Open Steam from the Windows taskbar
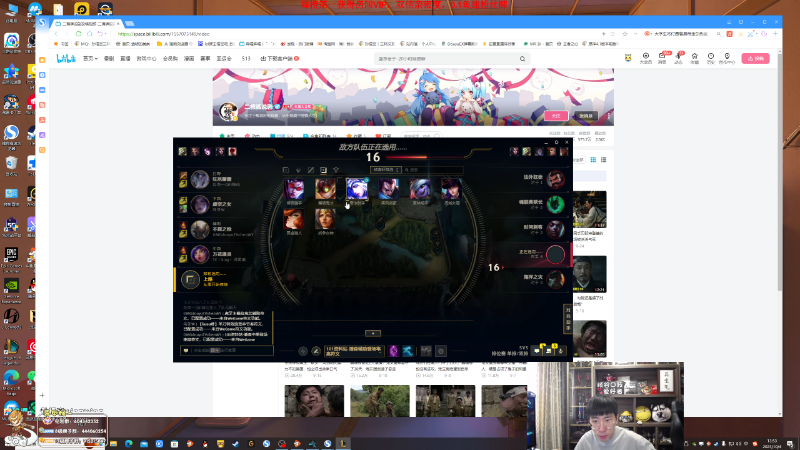 235,444
